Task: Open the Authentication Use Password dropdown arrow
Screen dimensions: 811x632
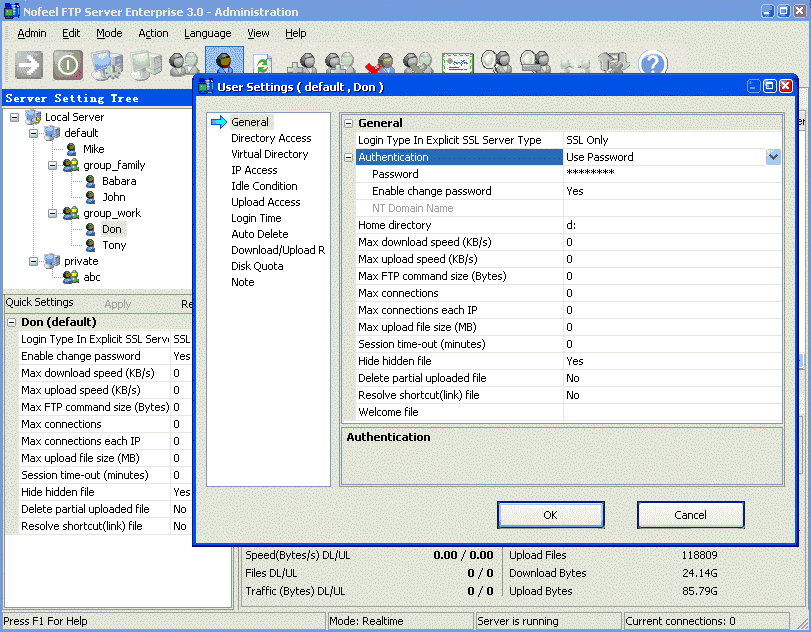Action: pos(773,157)
